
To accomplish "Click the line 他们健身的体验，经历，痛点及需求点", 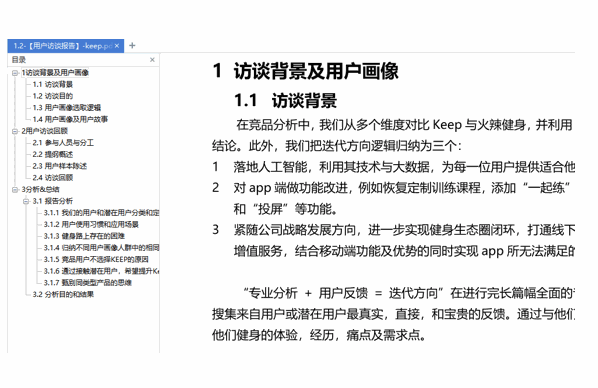I will coord(319,335).
